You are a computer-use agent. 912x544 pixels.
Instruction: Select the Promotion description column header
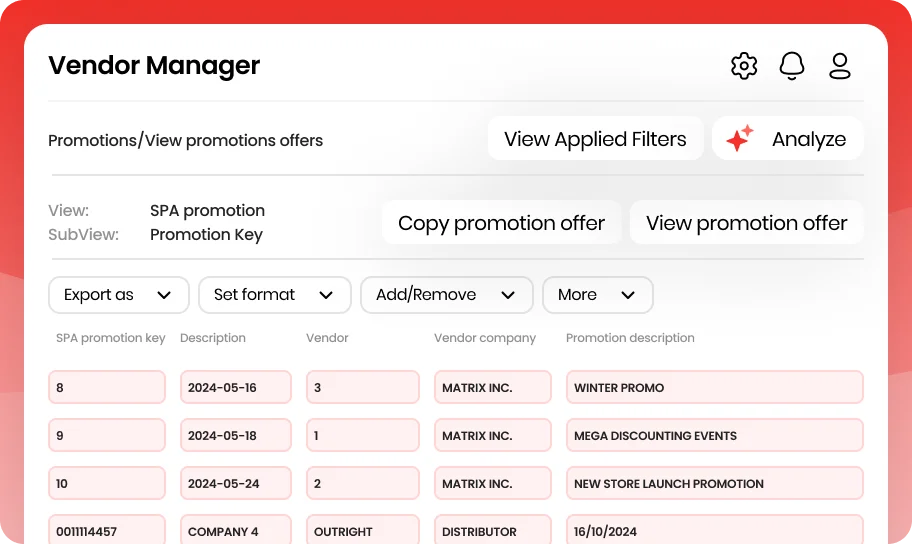(630, 338)
